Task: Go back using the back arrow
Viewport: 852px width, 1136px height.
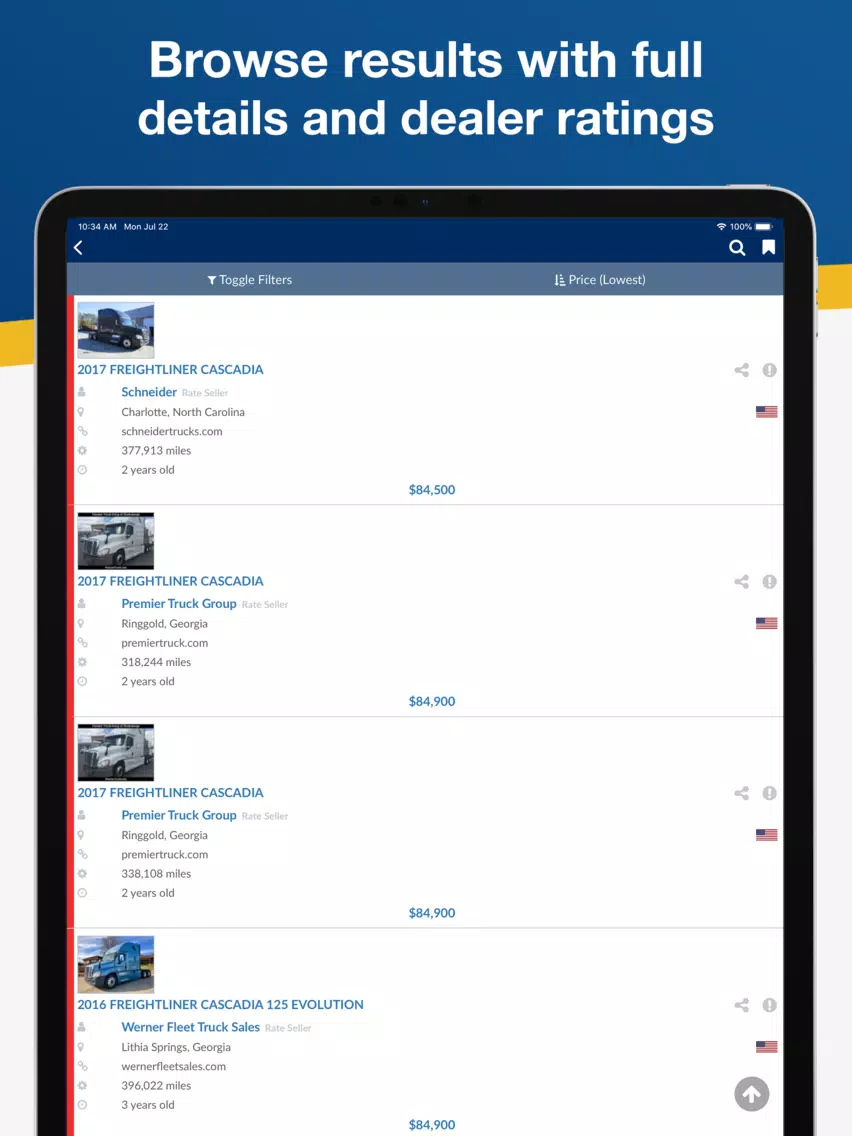Action: point(78,248)
